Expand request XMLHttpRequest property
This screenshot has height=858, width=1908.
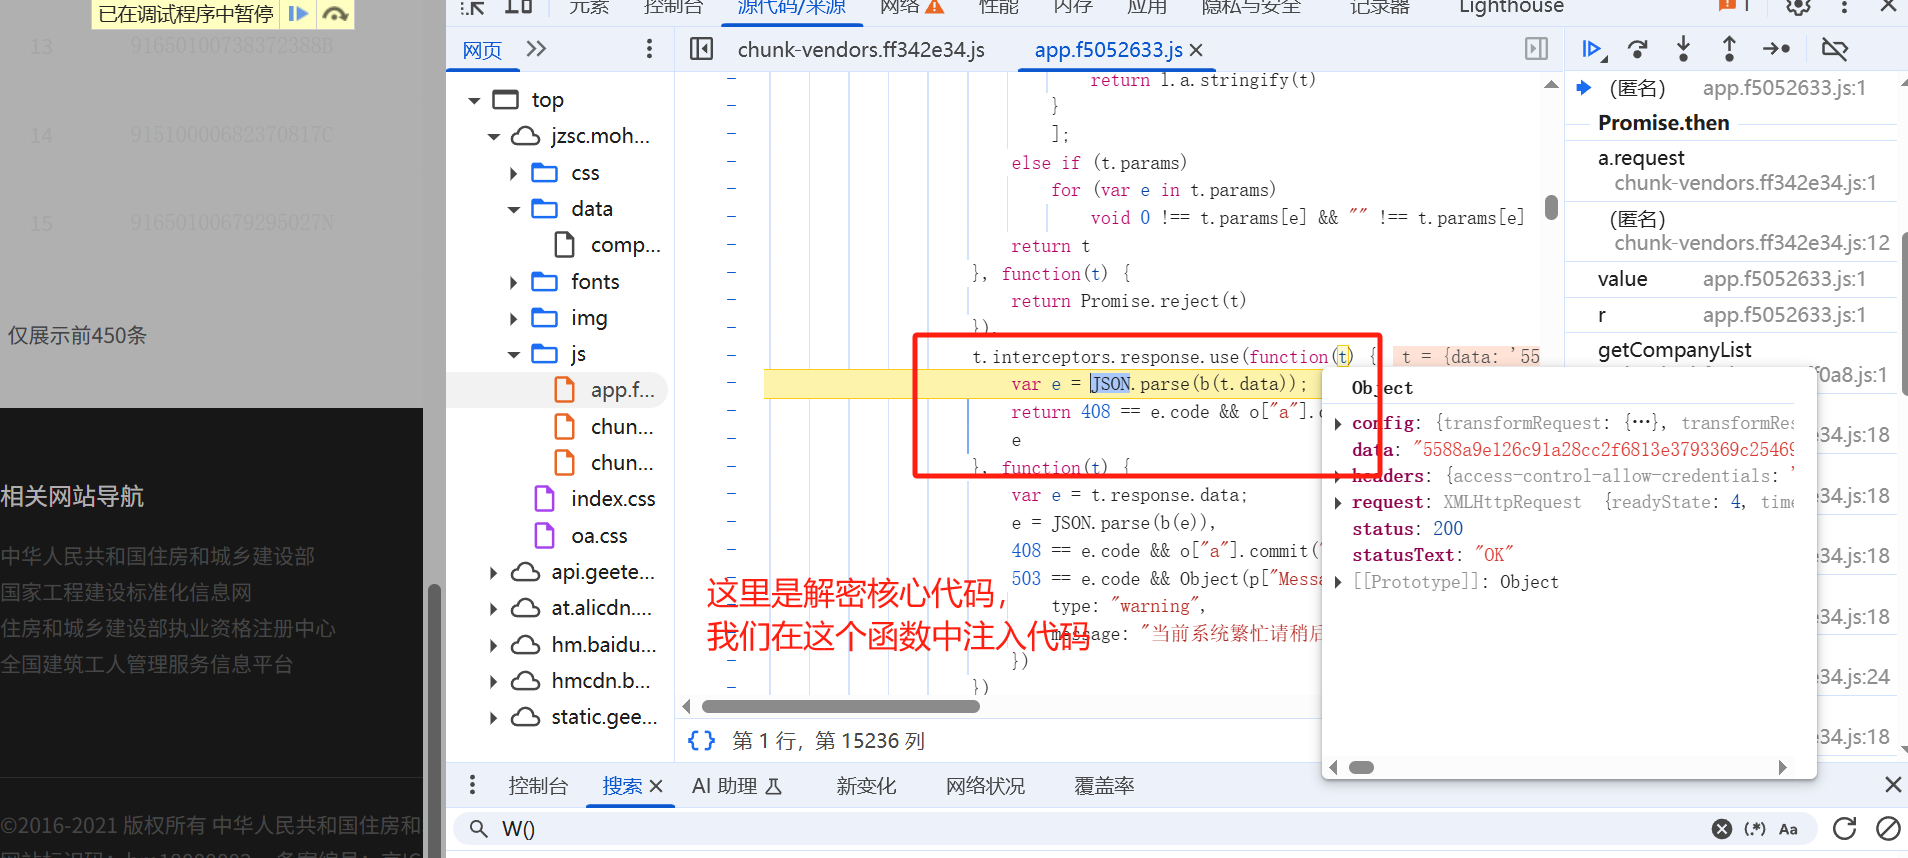coord(1339,503)
